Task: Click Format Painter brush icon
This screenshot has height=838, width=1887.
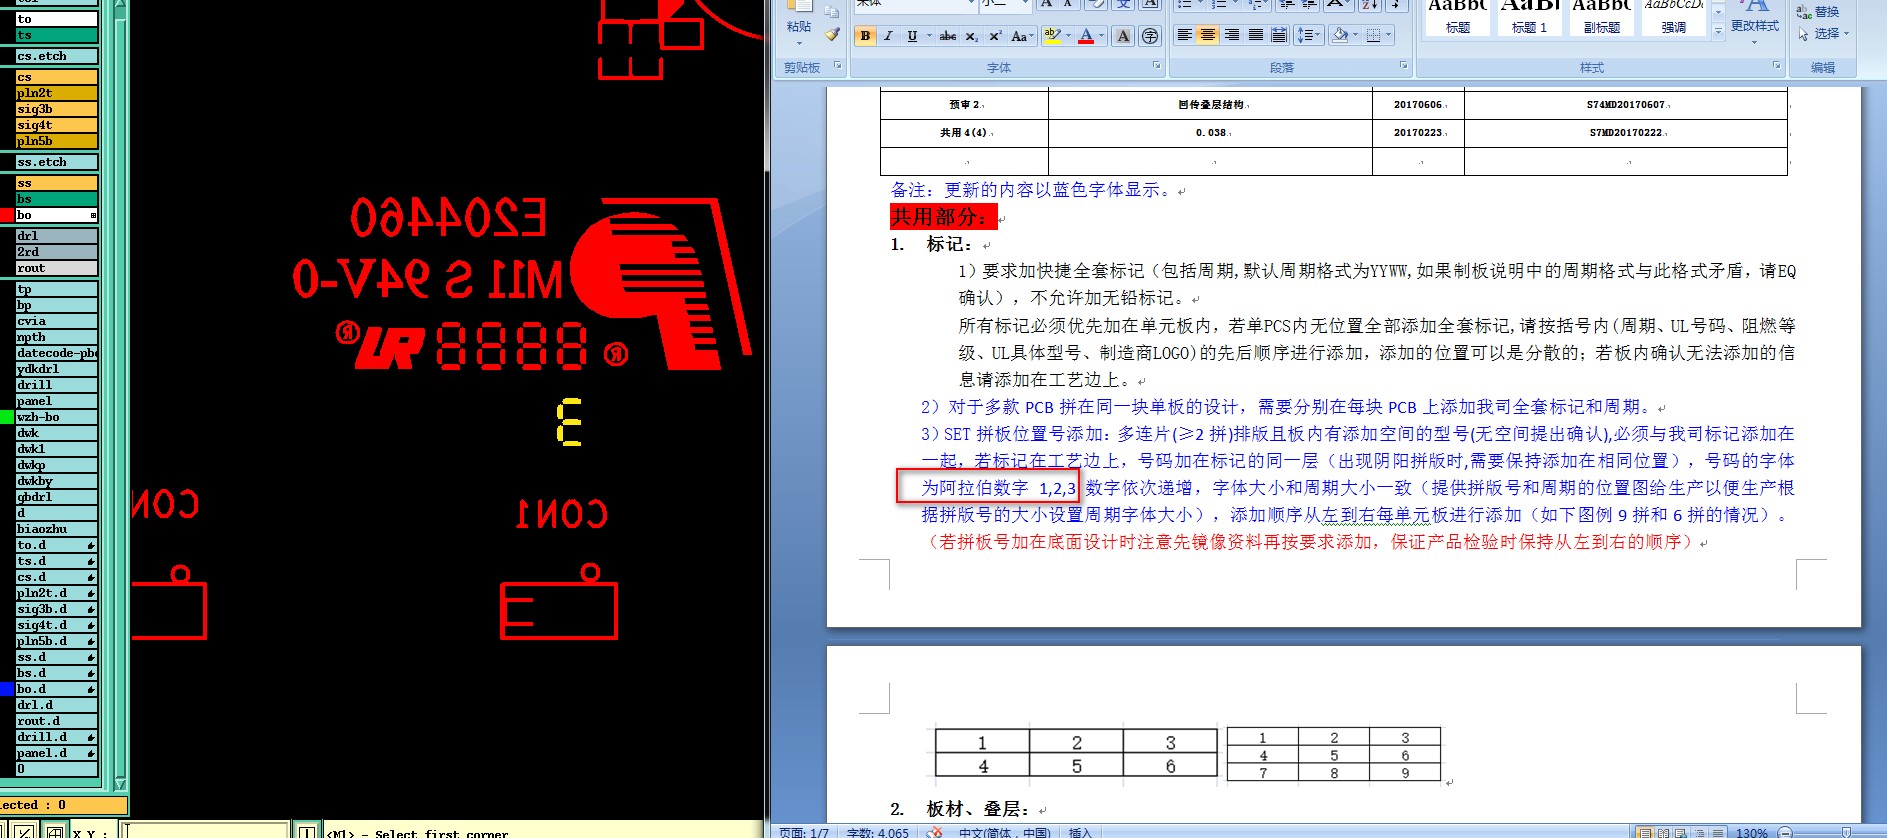Action: click(x=832, y=35)
